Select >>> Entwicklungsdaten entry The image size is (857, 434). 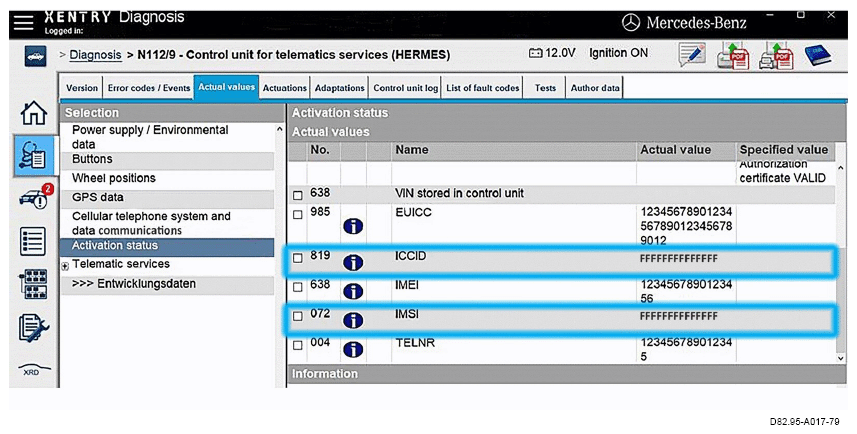coord(167,285)
